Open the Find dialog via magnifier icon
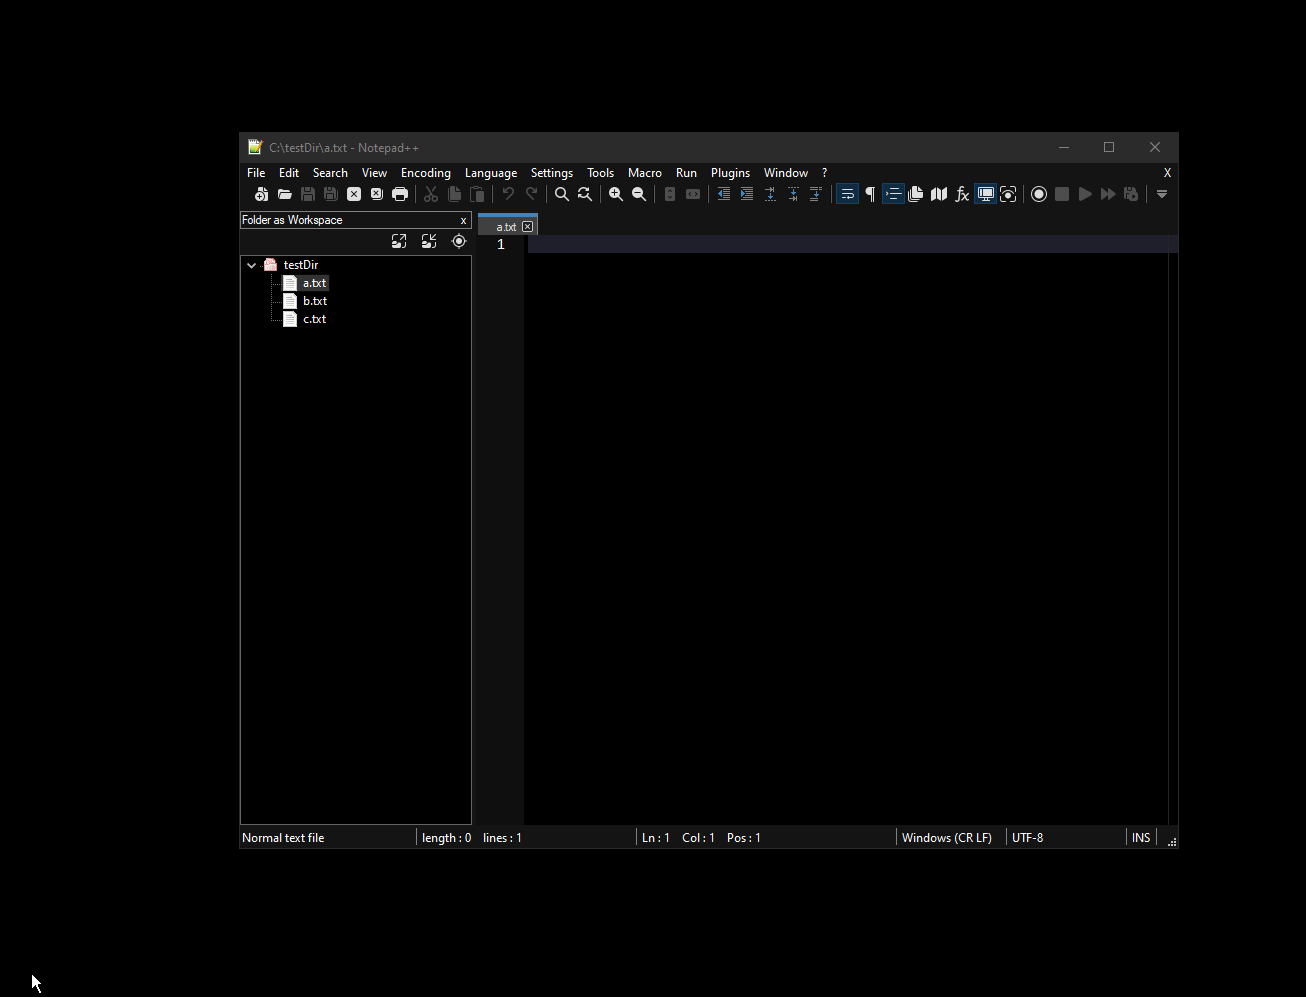 pos(561,194)
